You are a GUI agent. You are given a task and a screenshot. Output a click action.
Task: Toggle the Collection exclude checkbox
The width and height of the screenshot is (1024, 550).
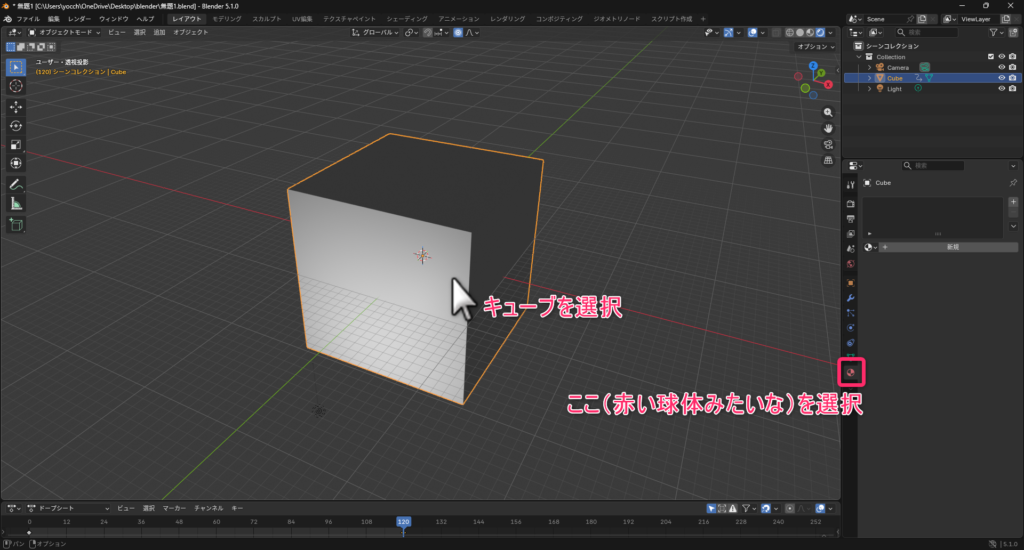(991, 57)
